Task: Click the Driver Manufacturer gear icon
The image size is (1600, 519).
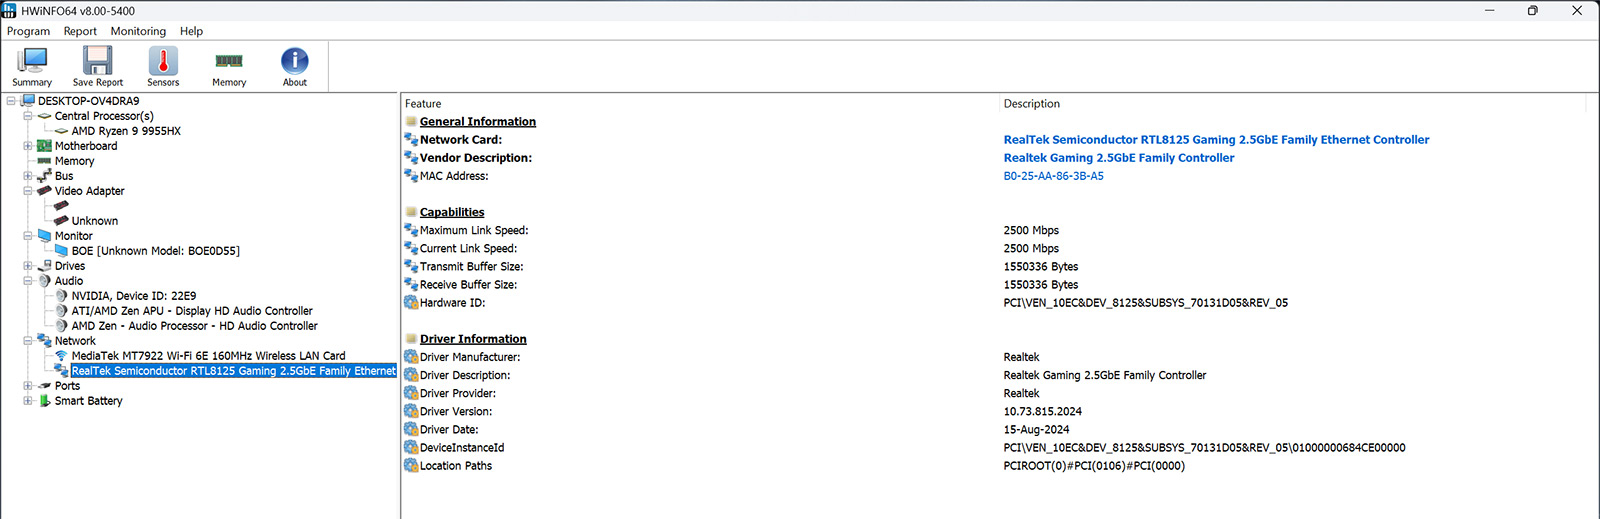Action: (411, 357)
